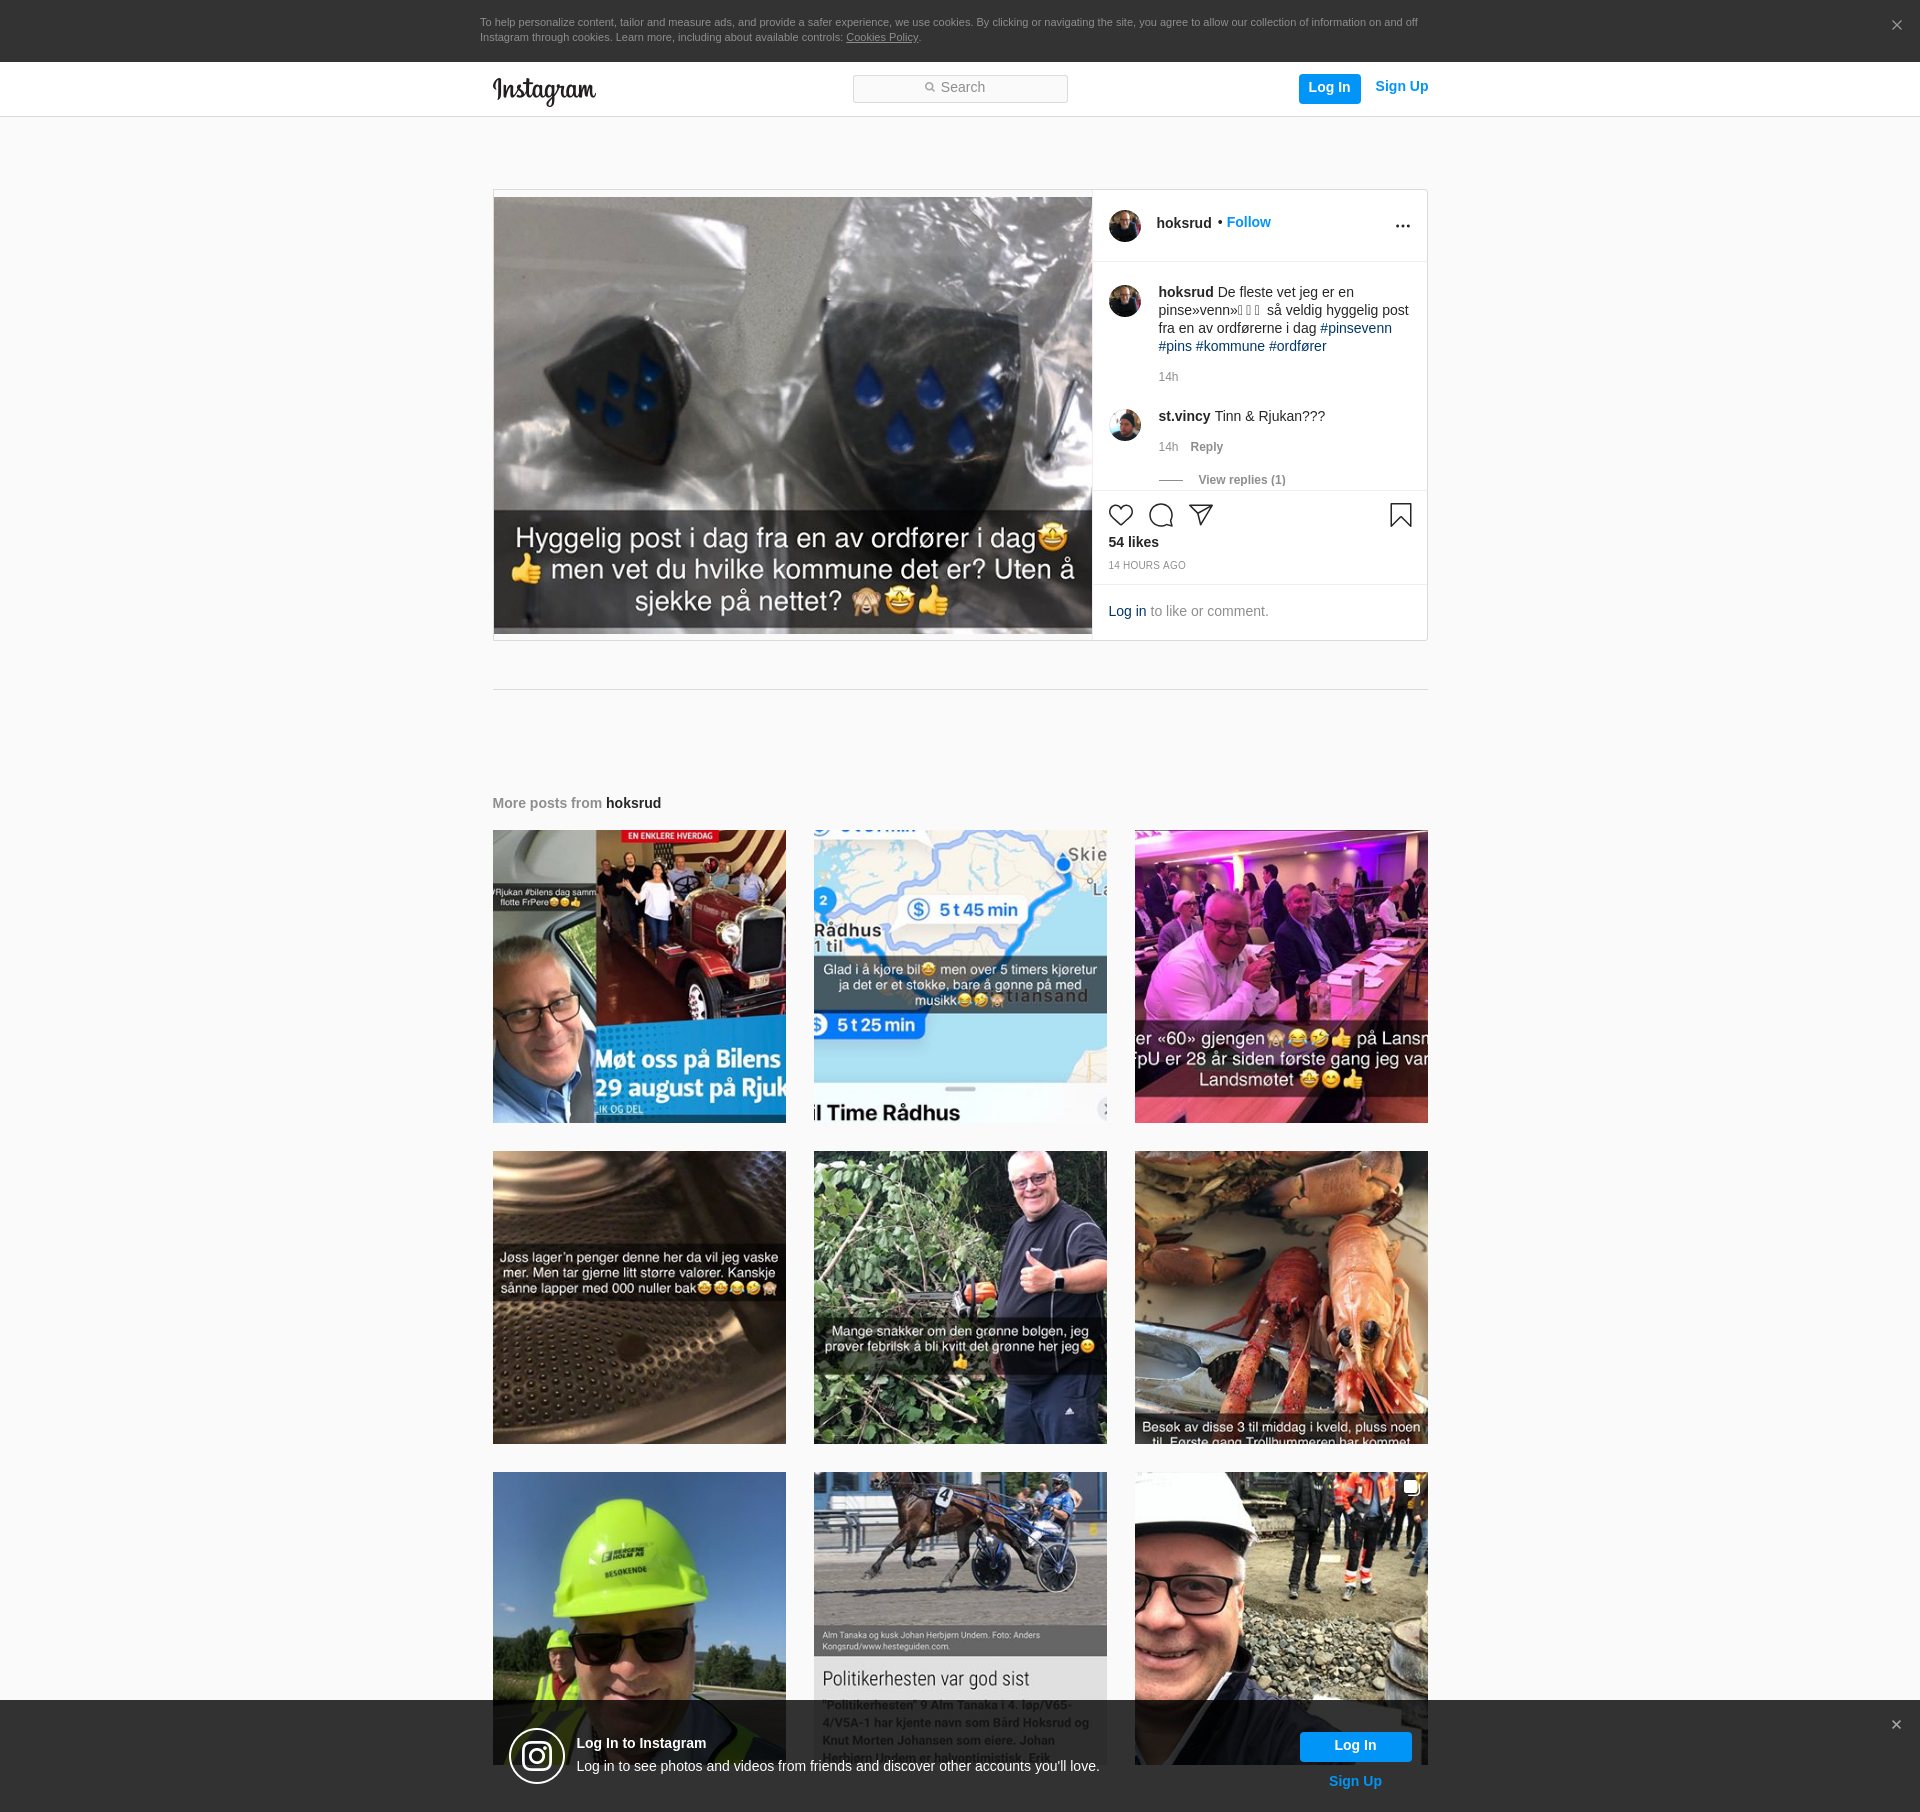Expand View replies (1)
Screen dimensions: 1920x1812
(x=1242, y=480)
